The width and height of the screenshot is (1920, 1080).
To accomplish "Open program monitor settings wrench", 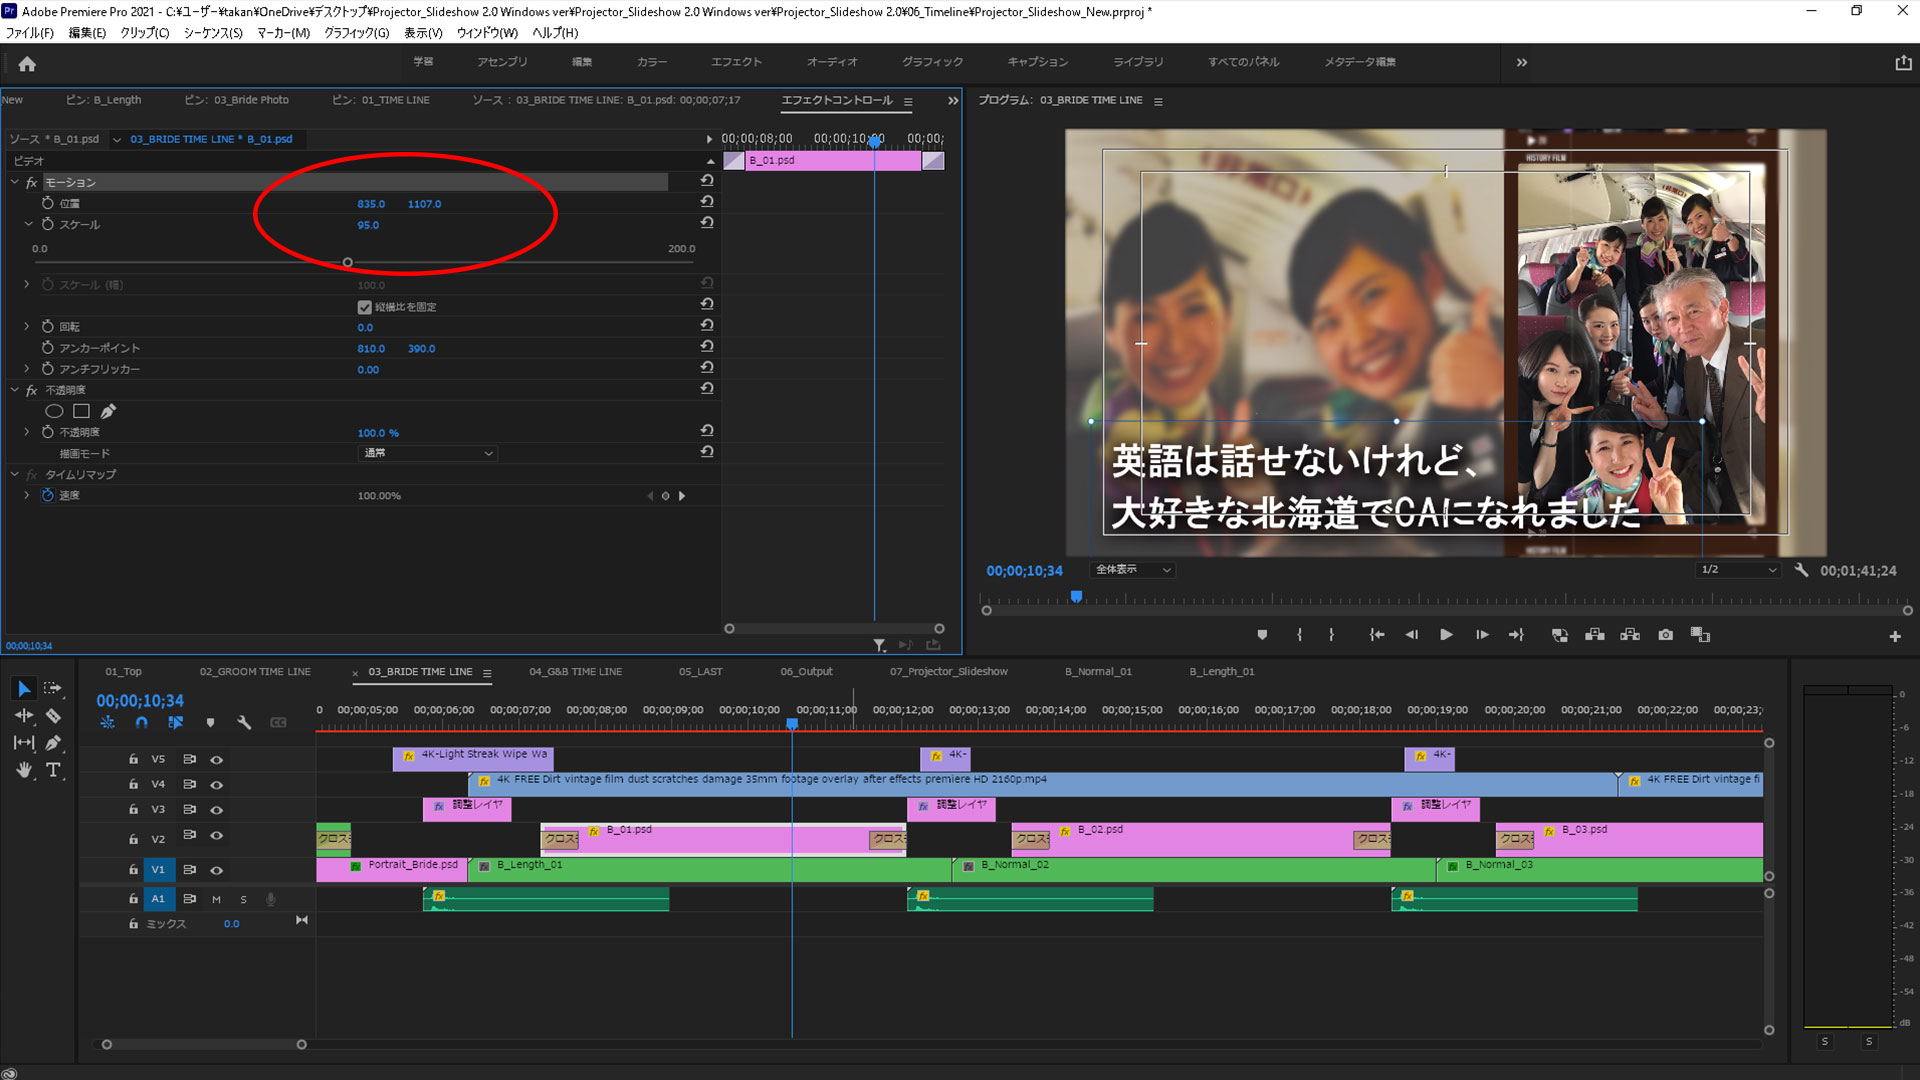I will click(1801, 570).
